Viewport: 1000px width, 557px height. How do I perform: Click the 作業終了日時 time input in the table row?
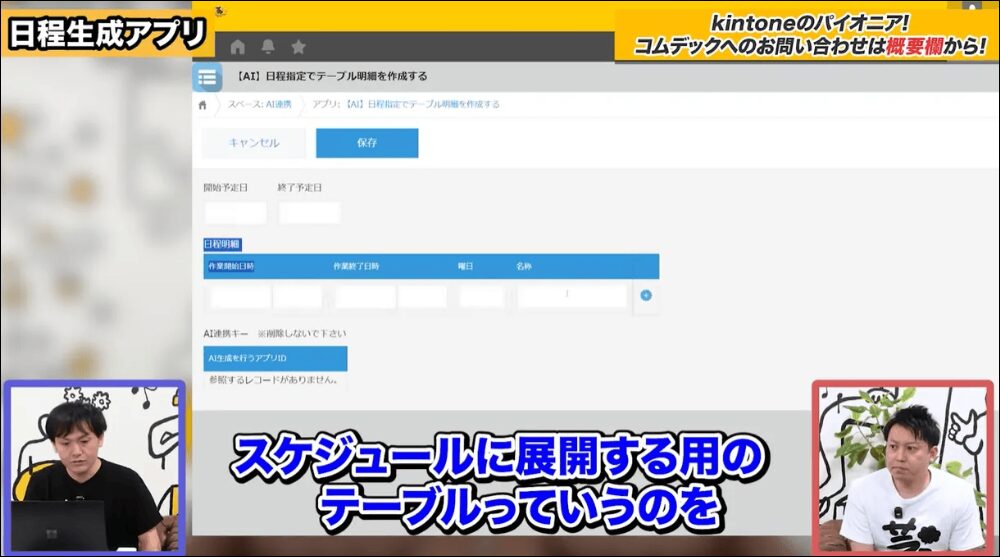point(423,297)
